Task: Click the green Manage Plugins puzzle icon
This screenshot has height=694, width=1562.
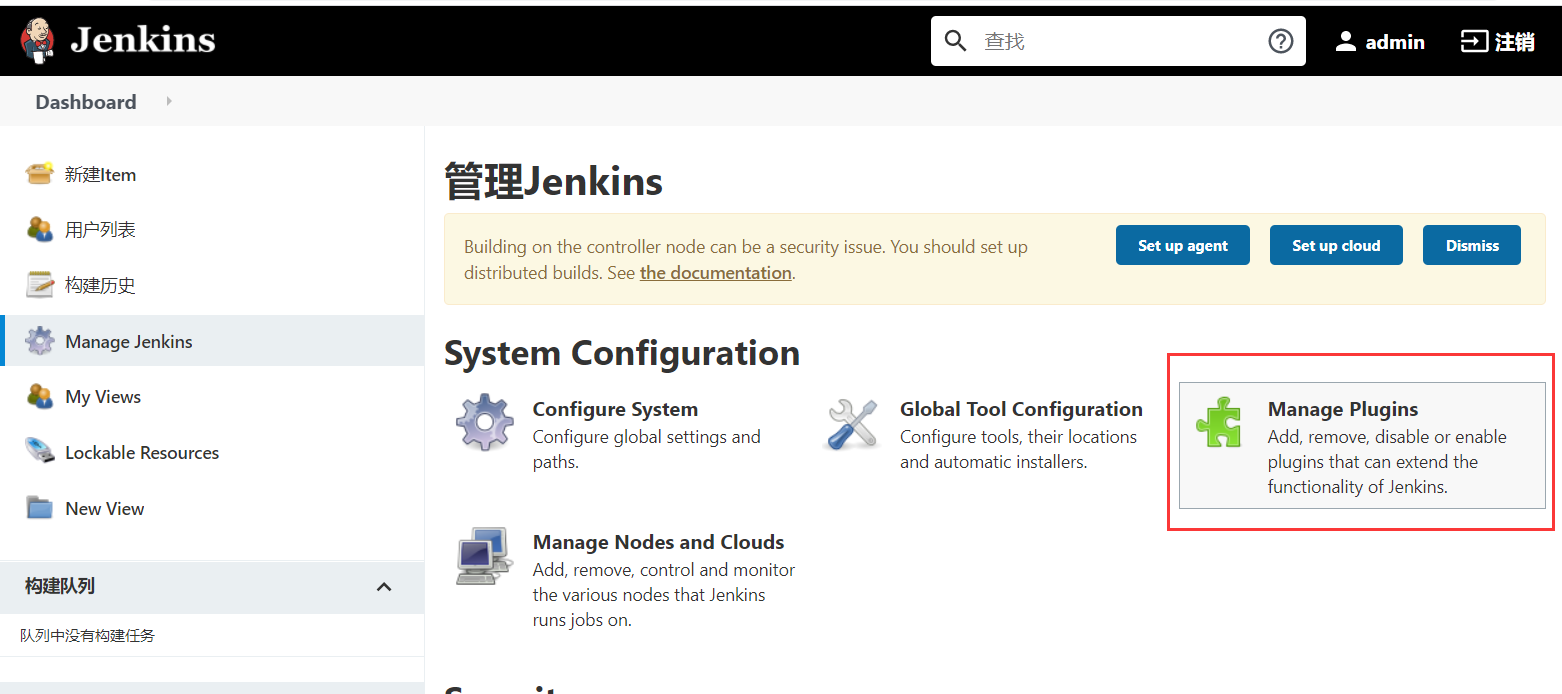Action: pyautogui.click(x=1219, y=422)
